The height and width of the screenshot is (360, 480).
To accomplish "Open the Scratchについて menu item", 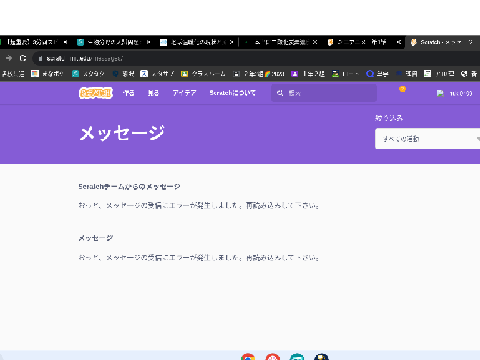I will pos(233,93).
